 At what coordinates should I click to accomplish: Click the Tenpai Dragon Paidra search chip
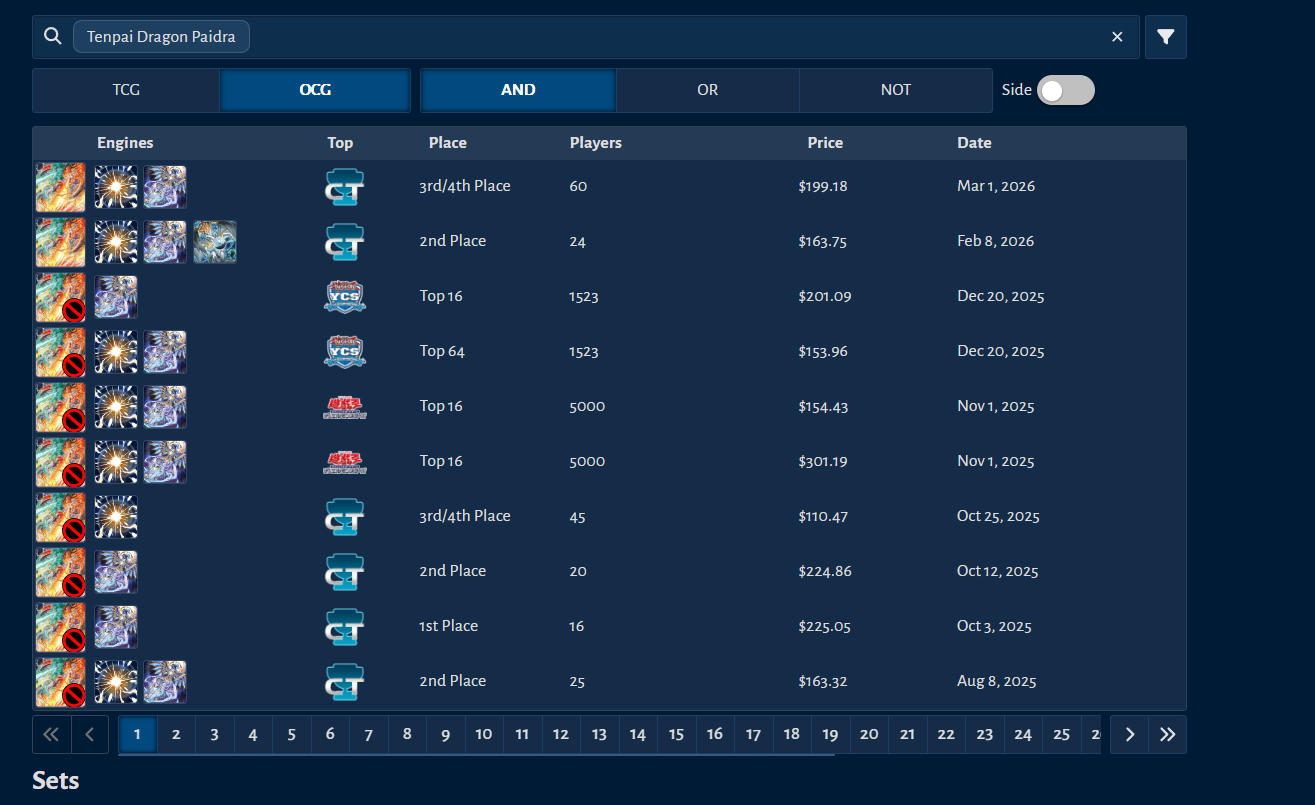tap(161, 37)
